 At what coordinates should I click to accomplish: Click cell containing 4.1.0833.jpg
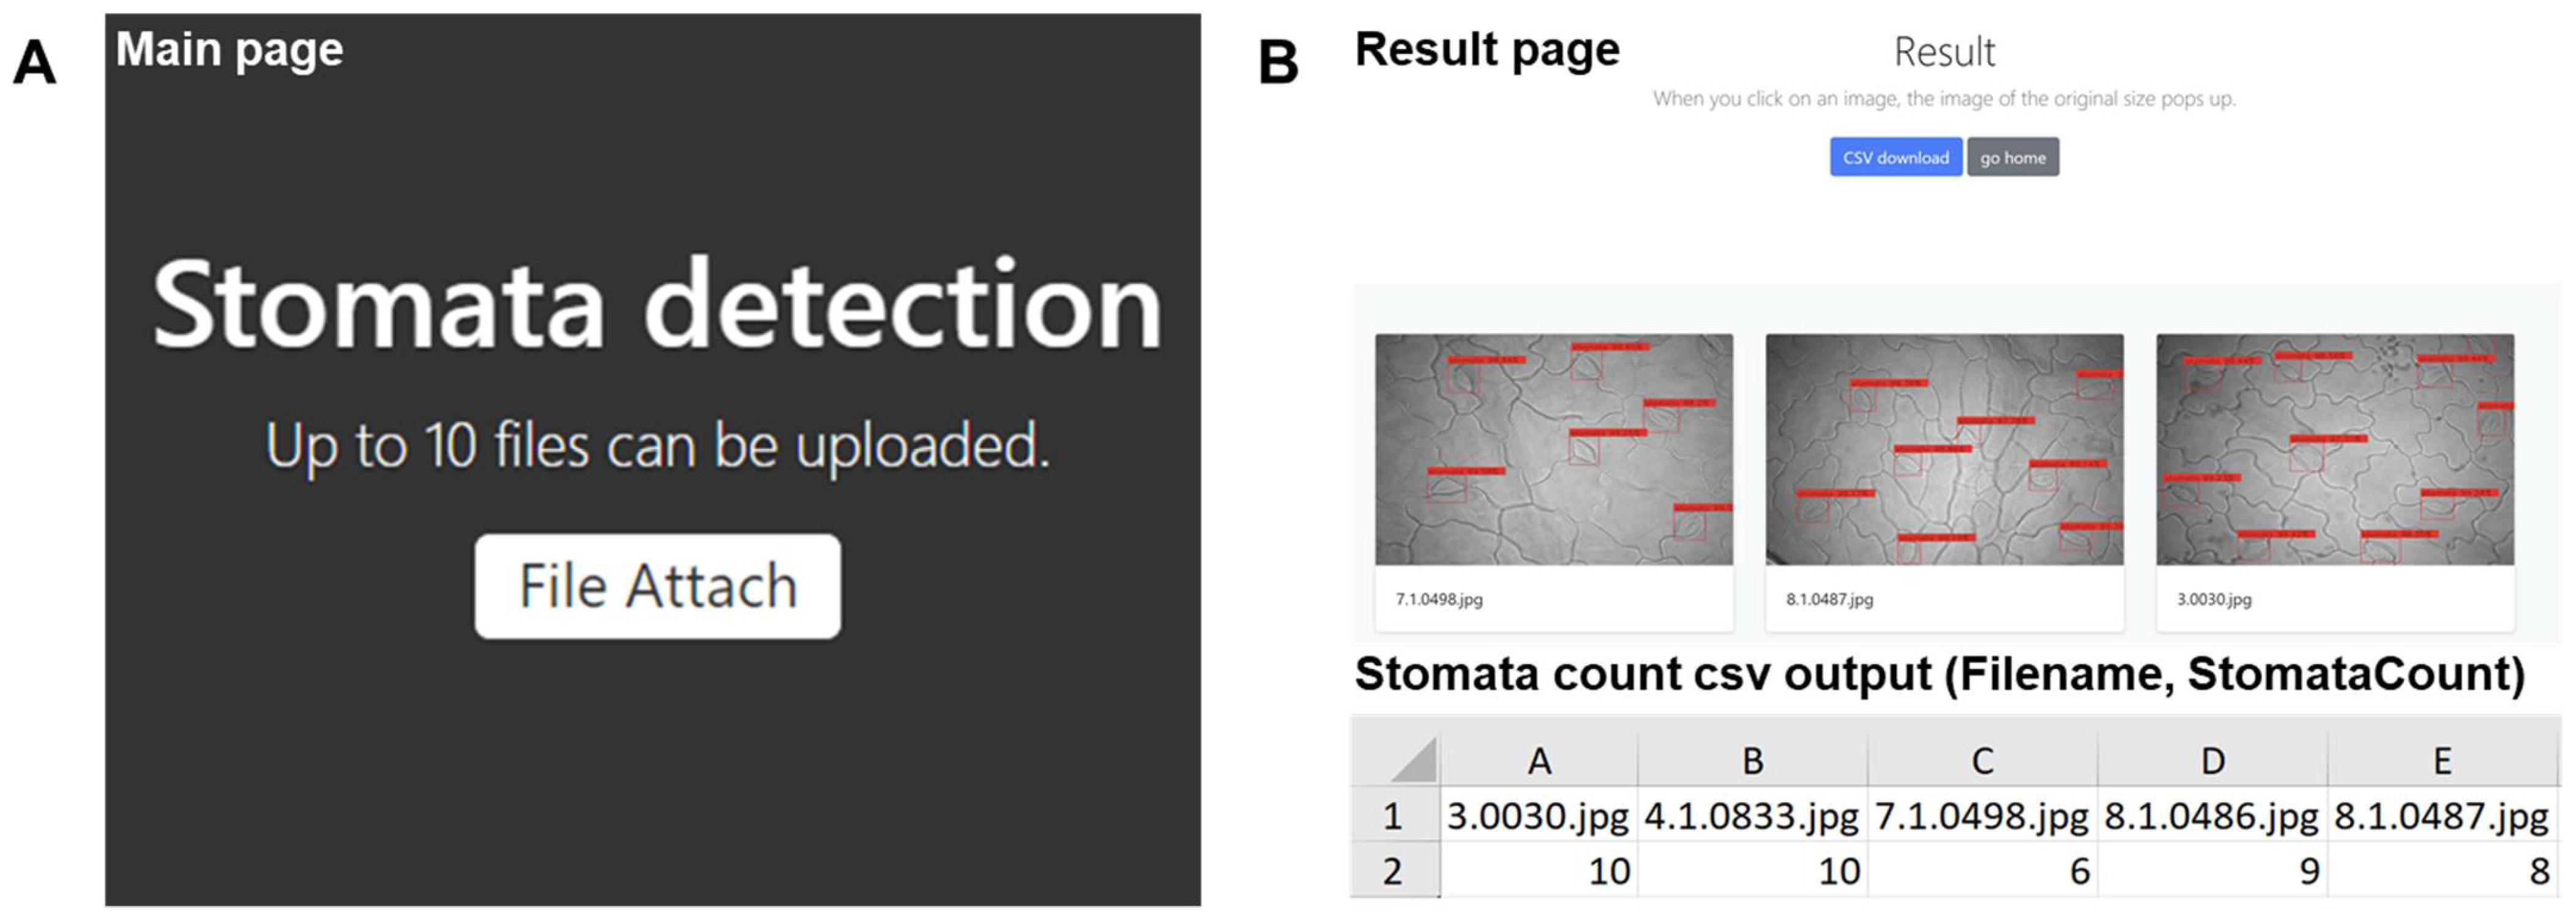pos(1752,816)
